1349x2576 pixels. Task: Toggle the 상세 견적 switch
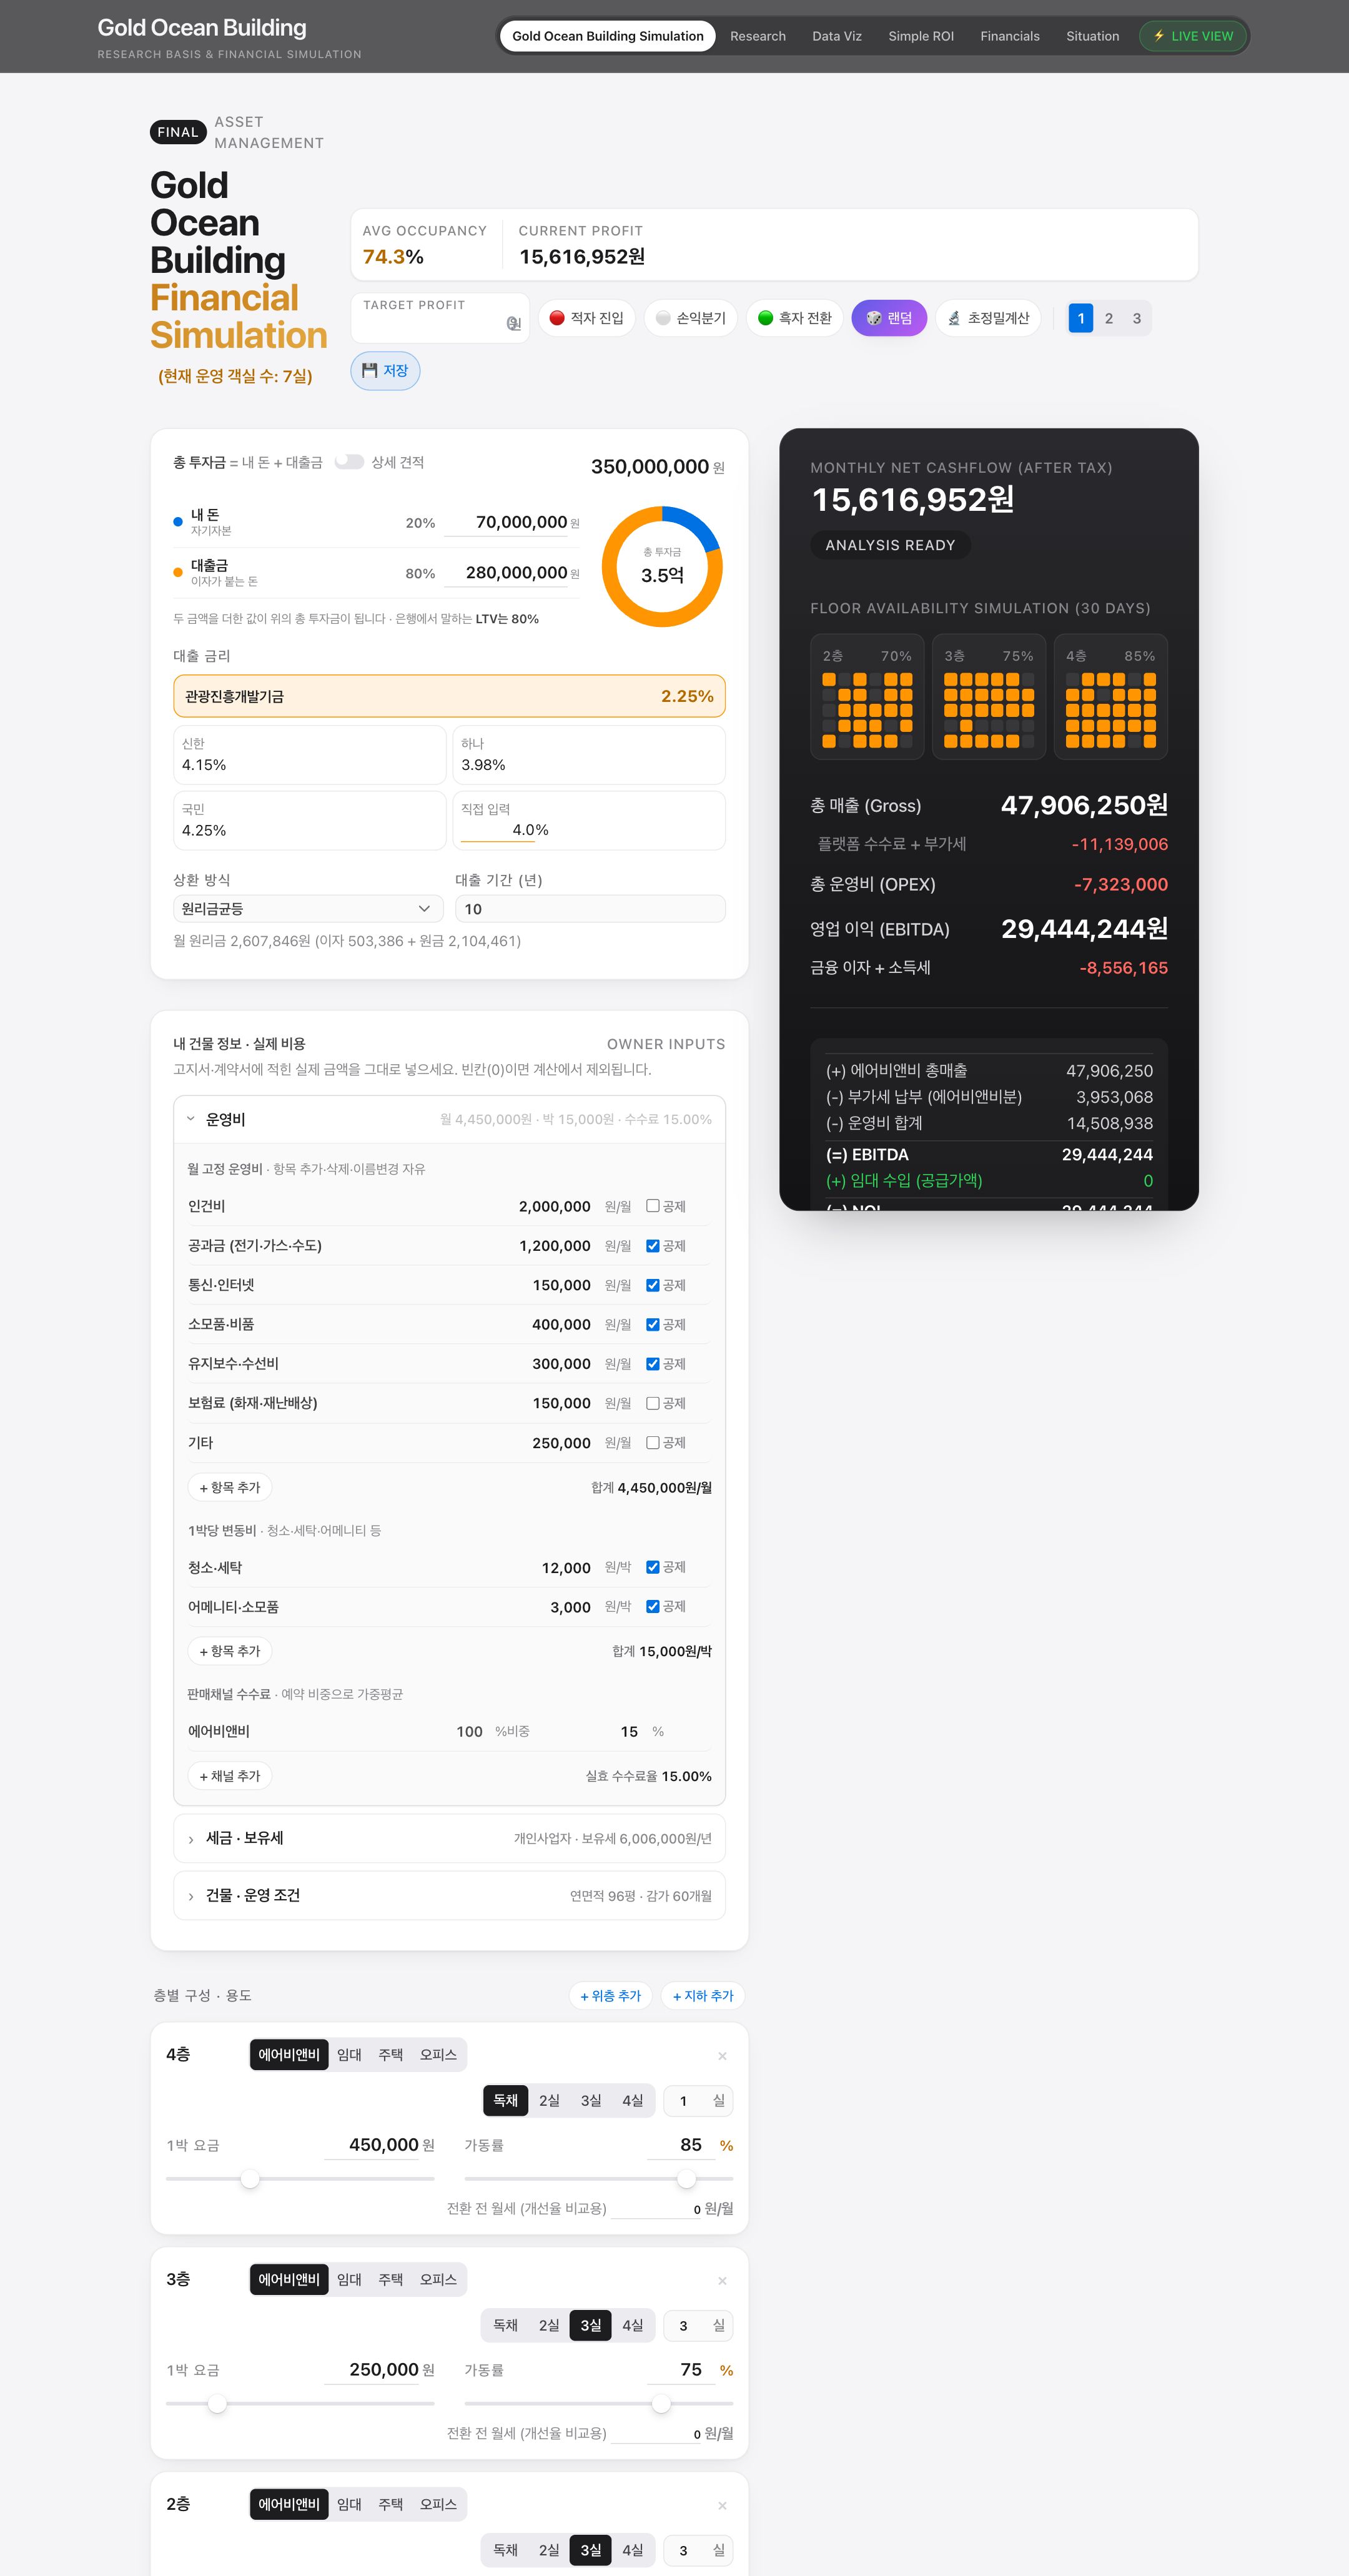tap(349, 462)
